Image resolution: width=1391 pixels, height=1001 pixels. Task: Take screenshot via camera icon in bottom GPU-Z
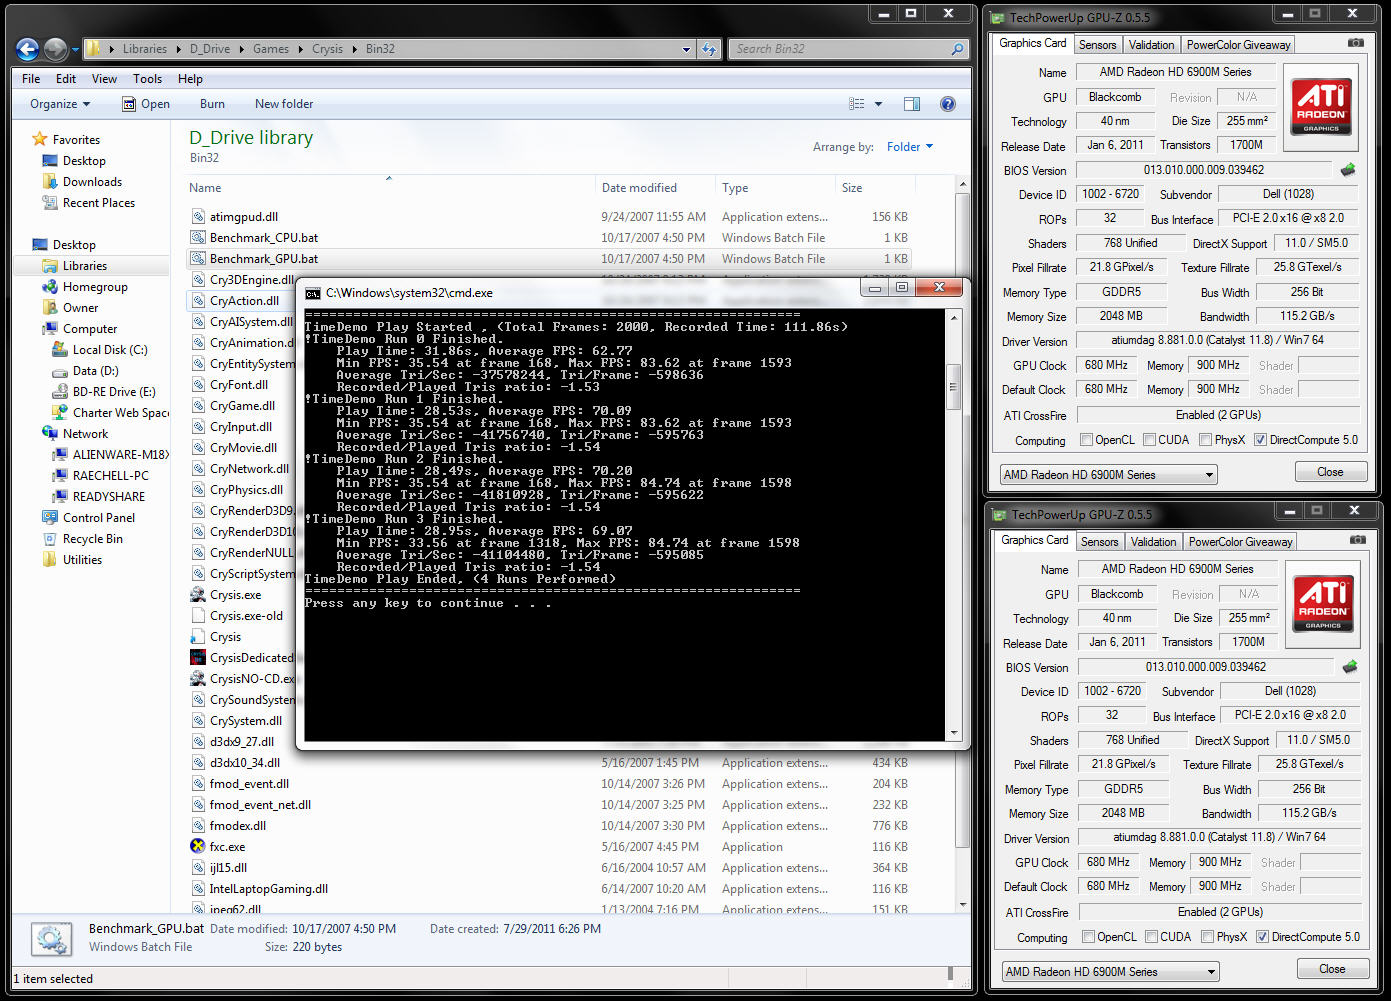[x=1357, y=540]
